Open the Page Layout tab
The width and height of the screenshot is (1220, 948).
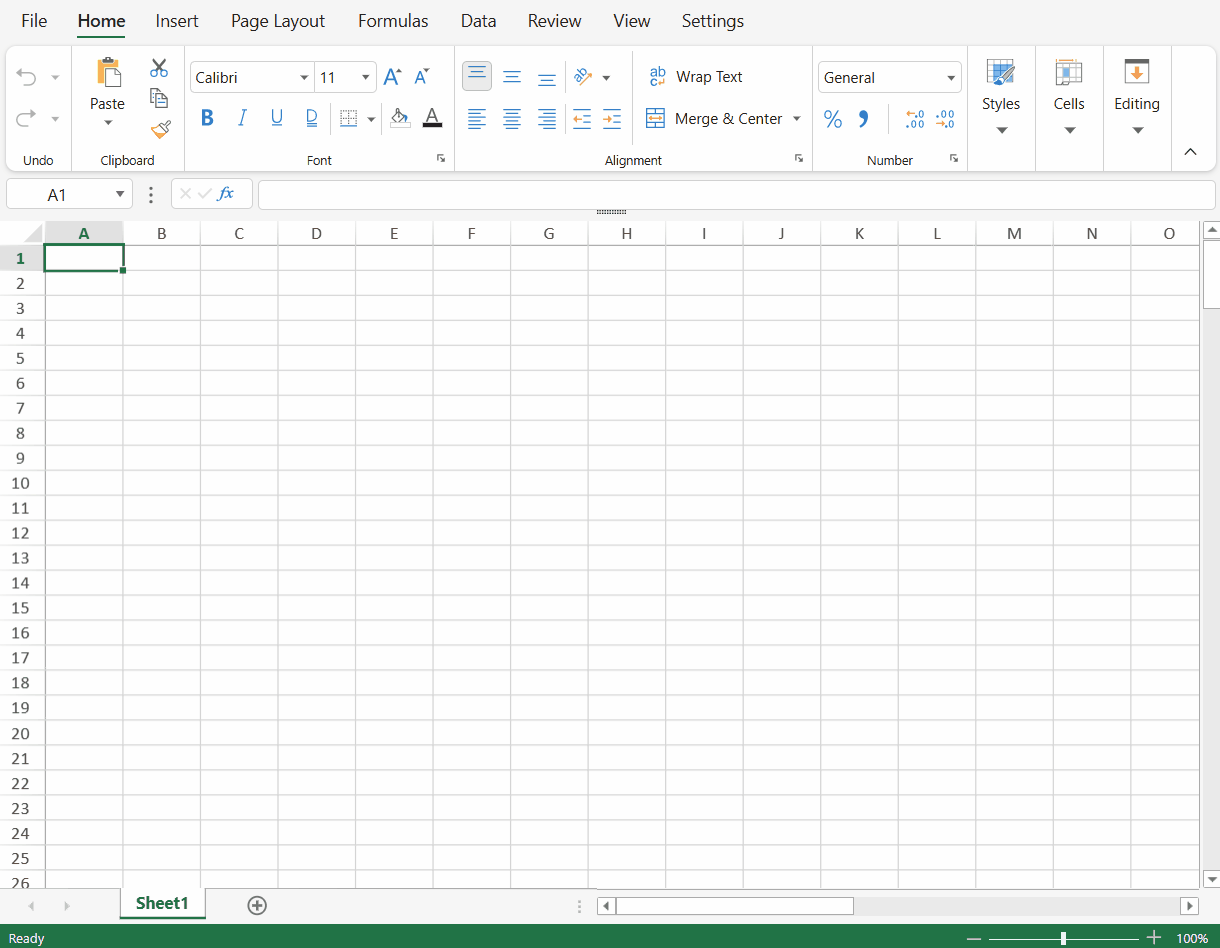[278, 21]
